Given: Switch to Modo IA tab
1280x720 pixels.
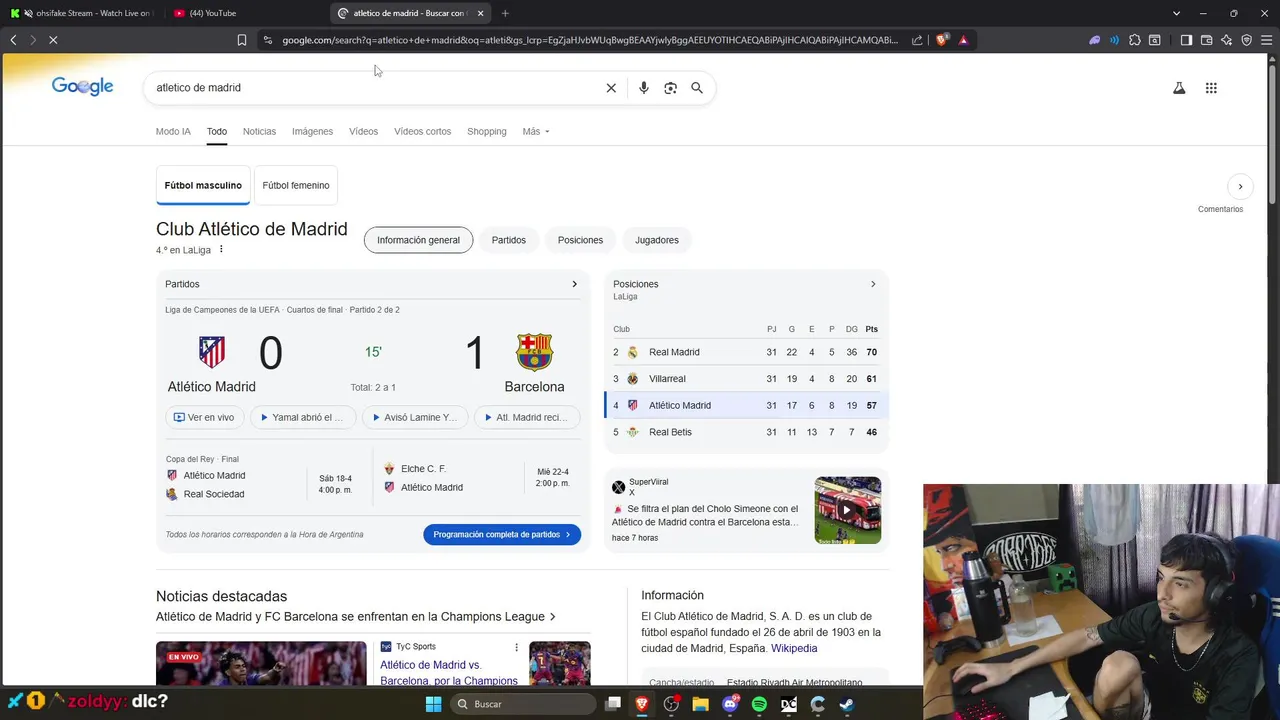Looking at the screenshot, I should (173, 131).
